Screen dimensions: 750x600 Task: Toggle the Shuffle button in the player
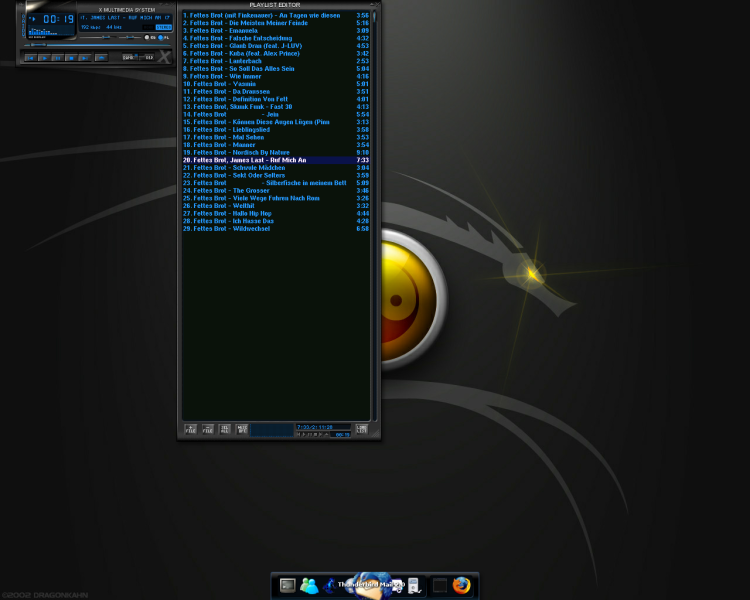pos(130,57)
